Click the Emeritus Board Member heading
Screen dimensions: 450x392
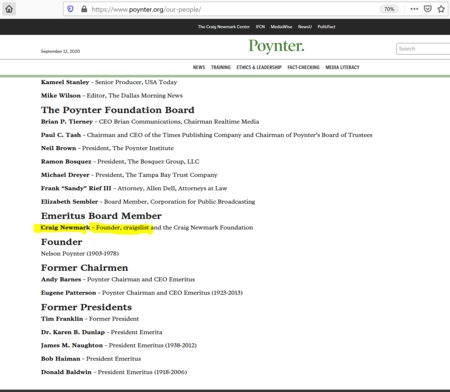point(101,216)
